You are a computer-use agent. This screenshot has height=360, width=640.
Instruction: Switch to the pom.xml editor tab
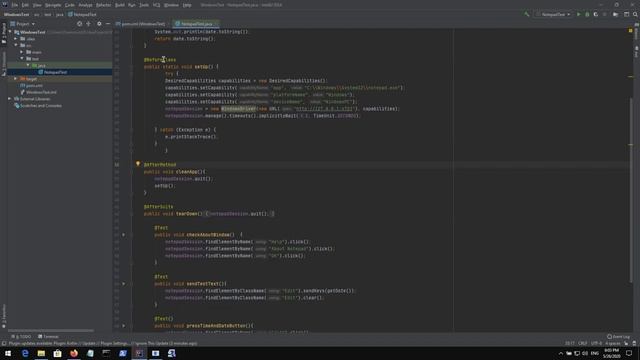tap(141, 24)
